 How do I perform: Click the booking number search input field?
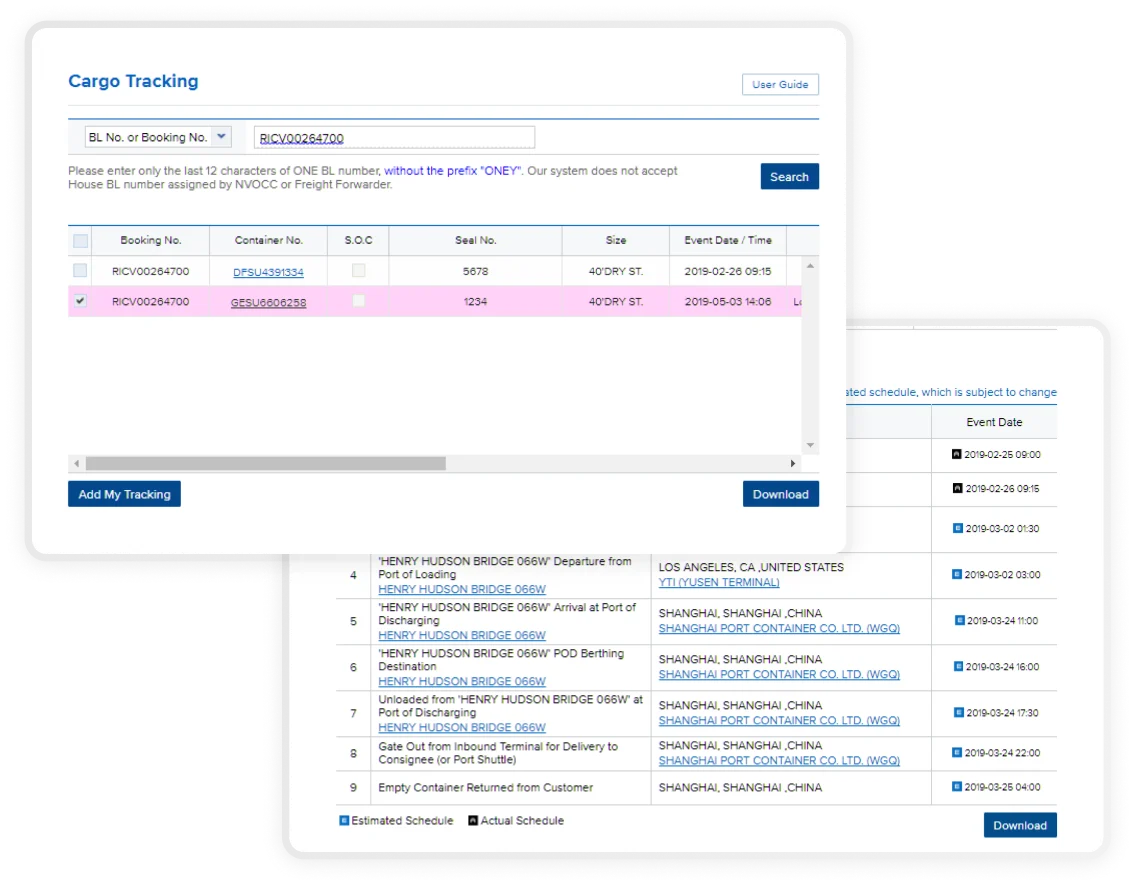pyautogui.click(x=394, y=138)
